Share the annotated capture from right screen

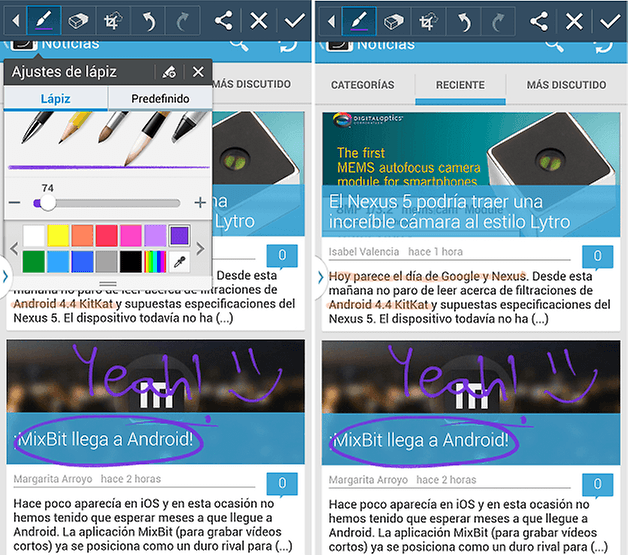[539, 20]
